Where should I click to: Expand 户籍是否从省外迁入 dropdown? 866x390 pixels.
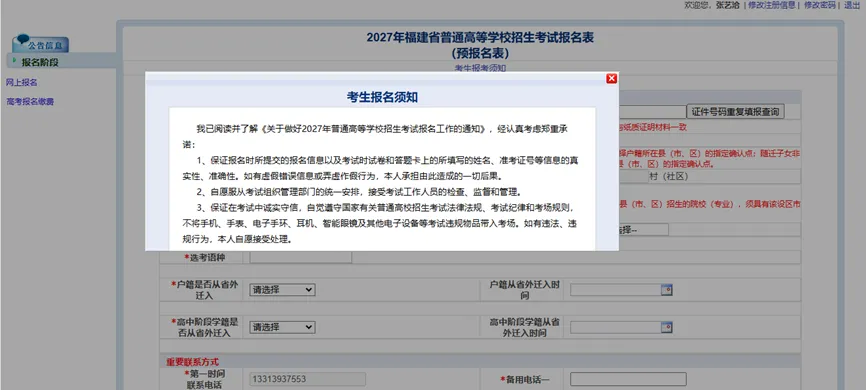click(x=282, y=289)
